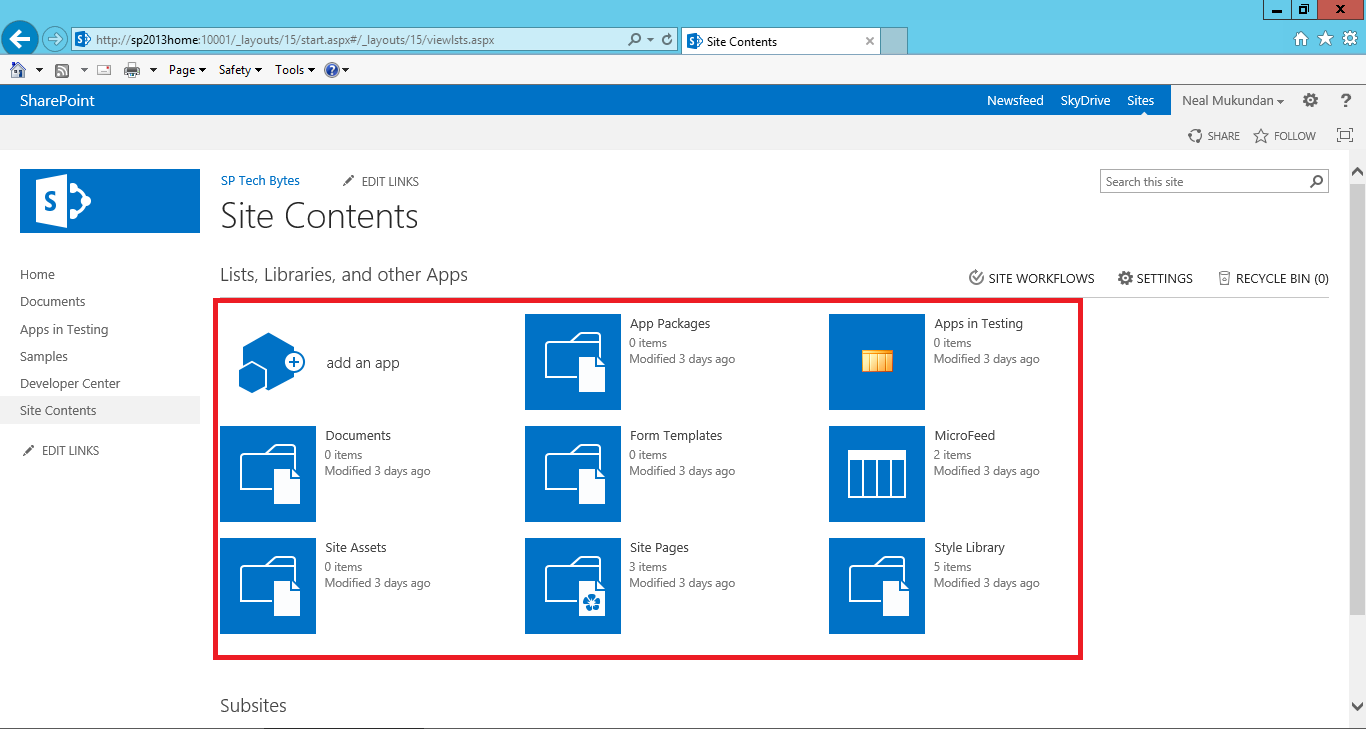Click the Home icon in command bar
The image size is (1366, 729).
point(17,70)
